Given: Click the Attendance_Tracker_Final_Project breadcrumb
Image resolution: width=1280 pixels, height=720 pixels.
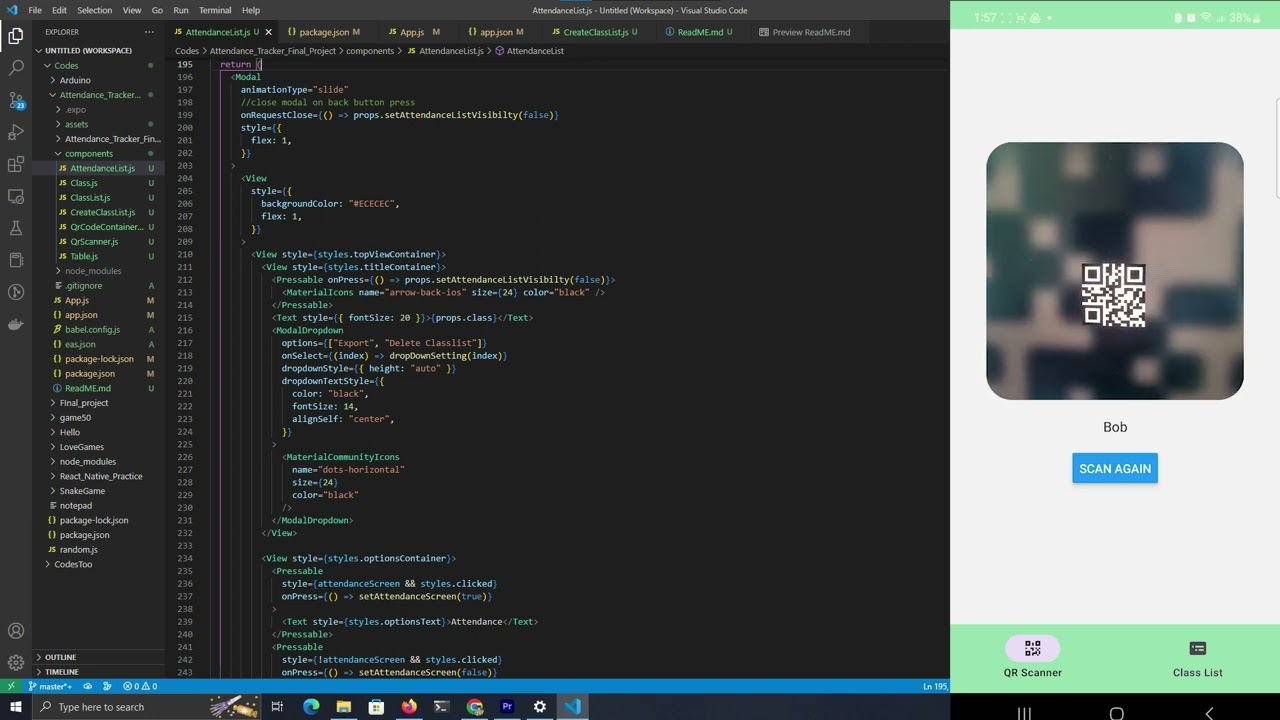Looking at the screenshot, I should coord(272,51).
